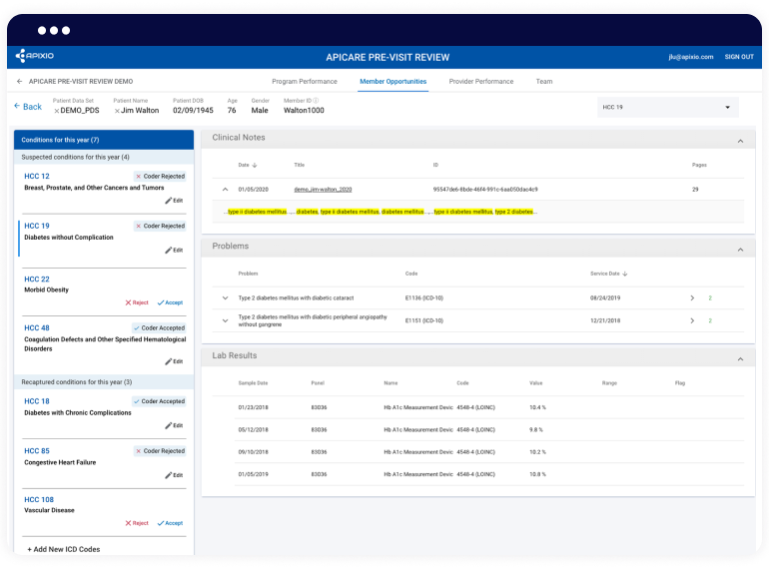Click the 9.8 % lab value

(536, 430)
